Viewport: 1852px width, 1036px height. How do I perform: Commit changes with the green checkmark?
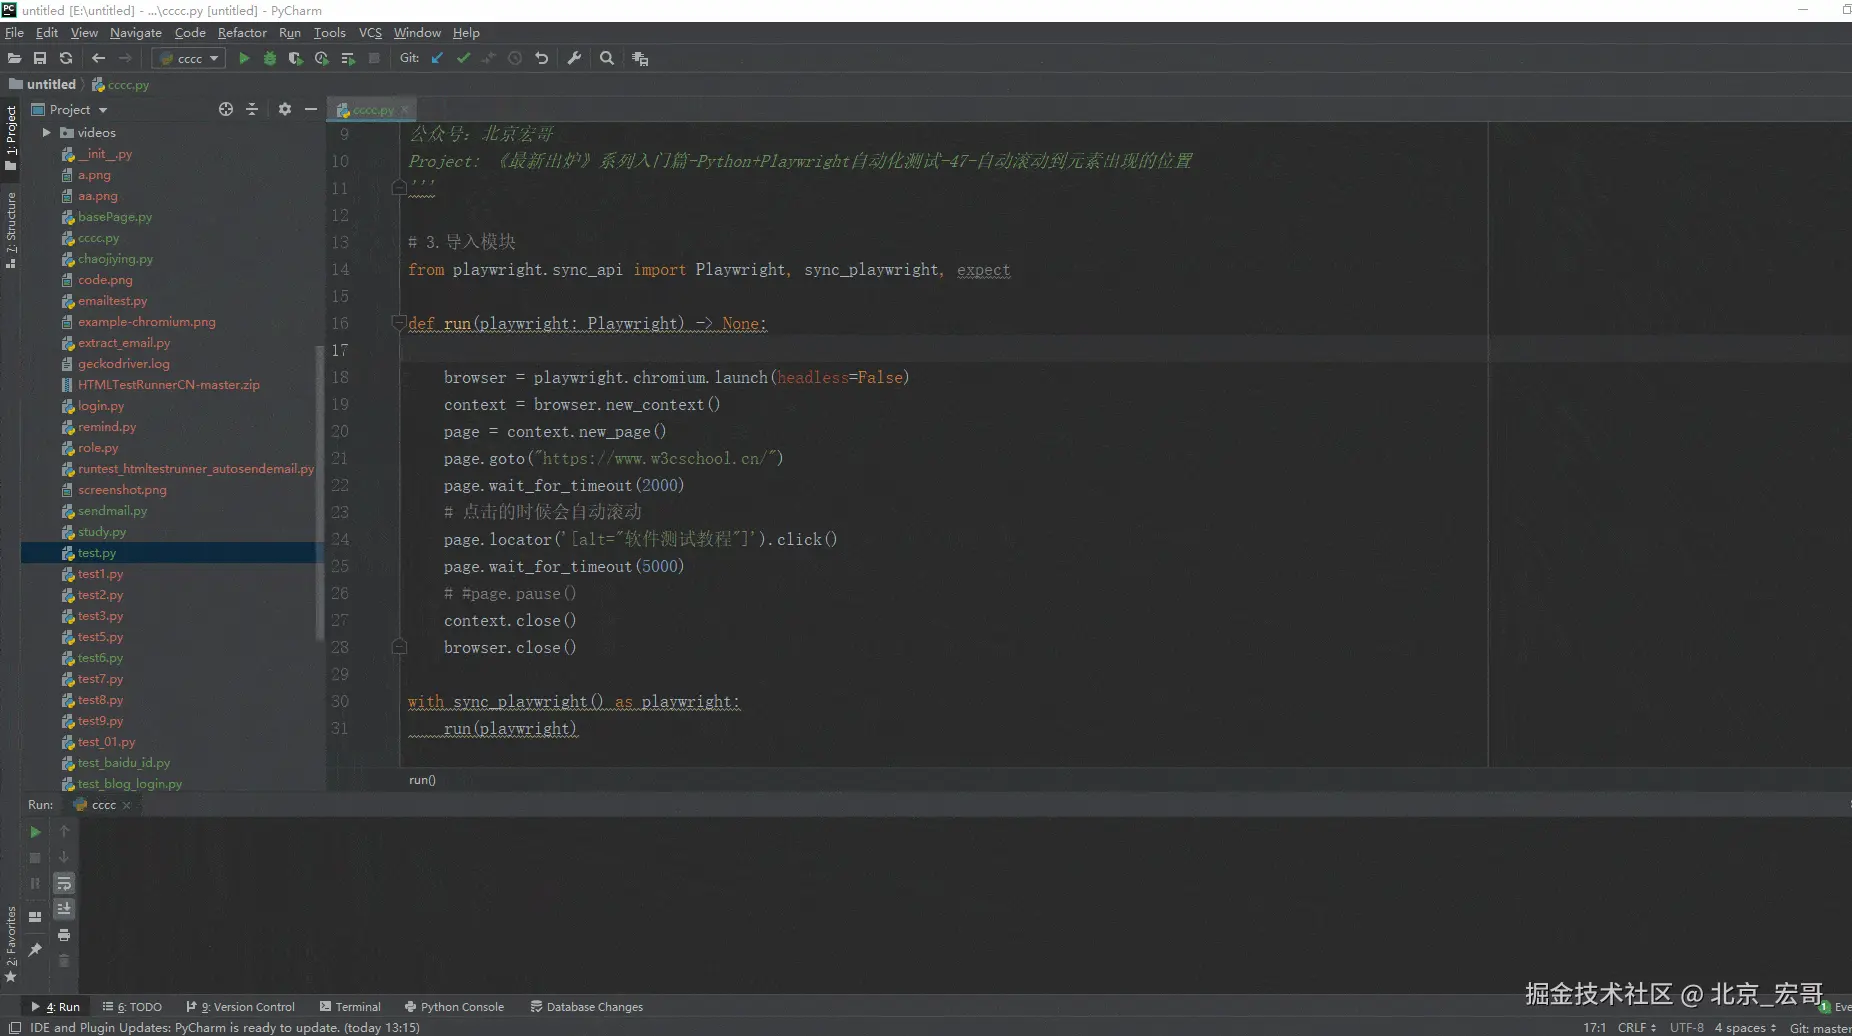click(x=463, y=59)
